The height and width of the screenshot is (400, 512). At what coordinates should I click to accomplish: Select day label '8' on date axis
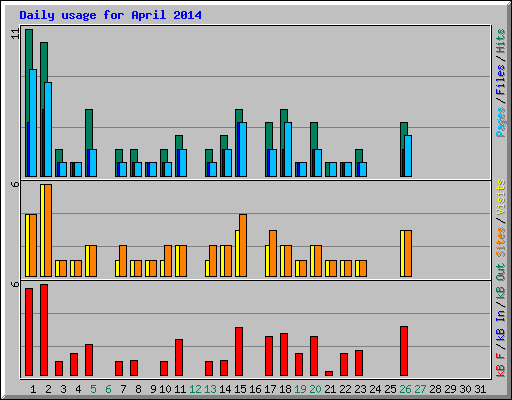pos(138,389)
